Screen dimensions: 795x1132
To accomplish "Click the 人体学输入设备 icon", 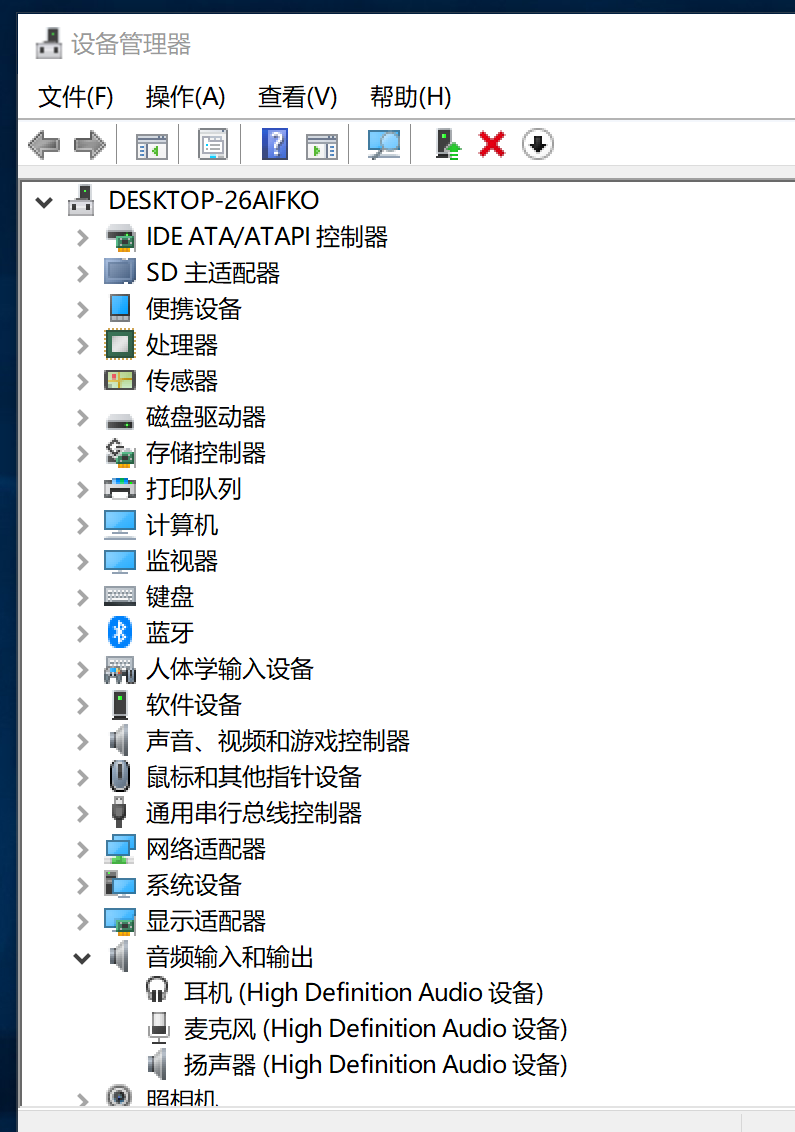I will [x=120, y=669].
